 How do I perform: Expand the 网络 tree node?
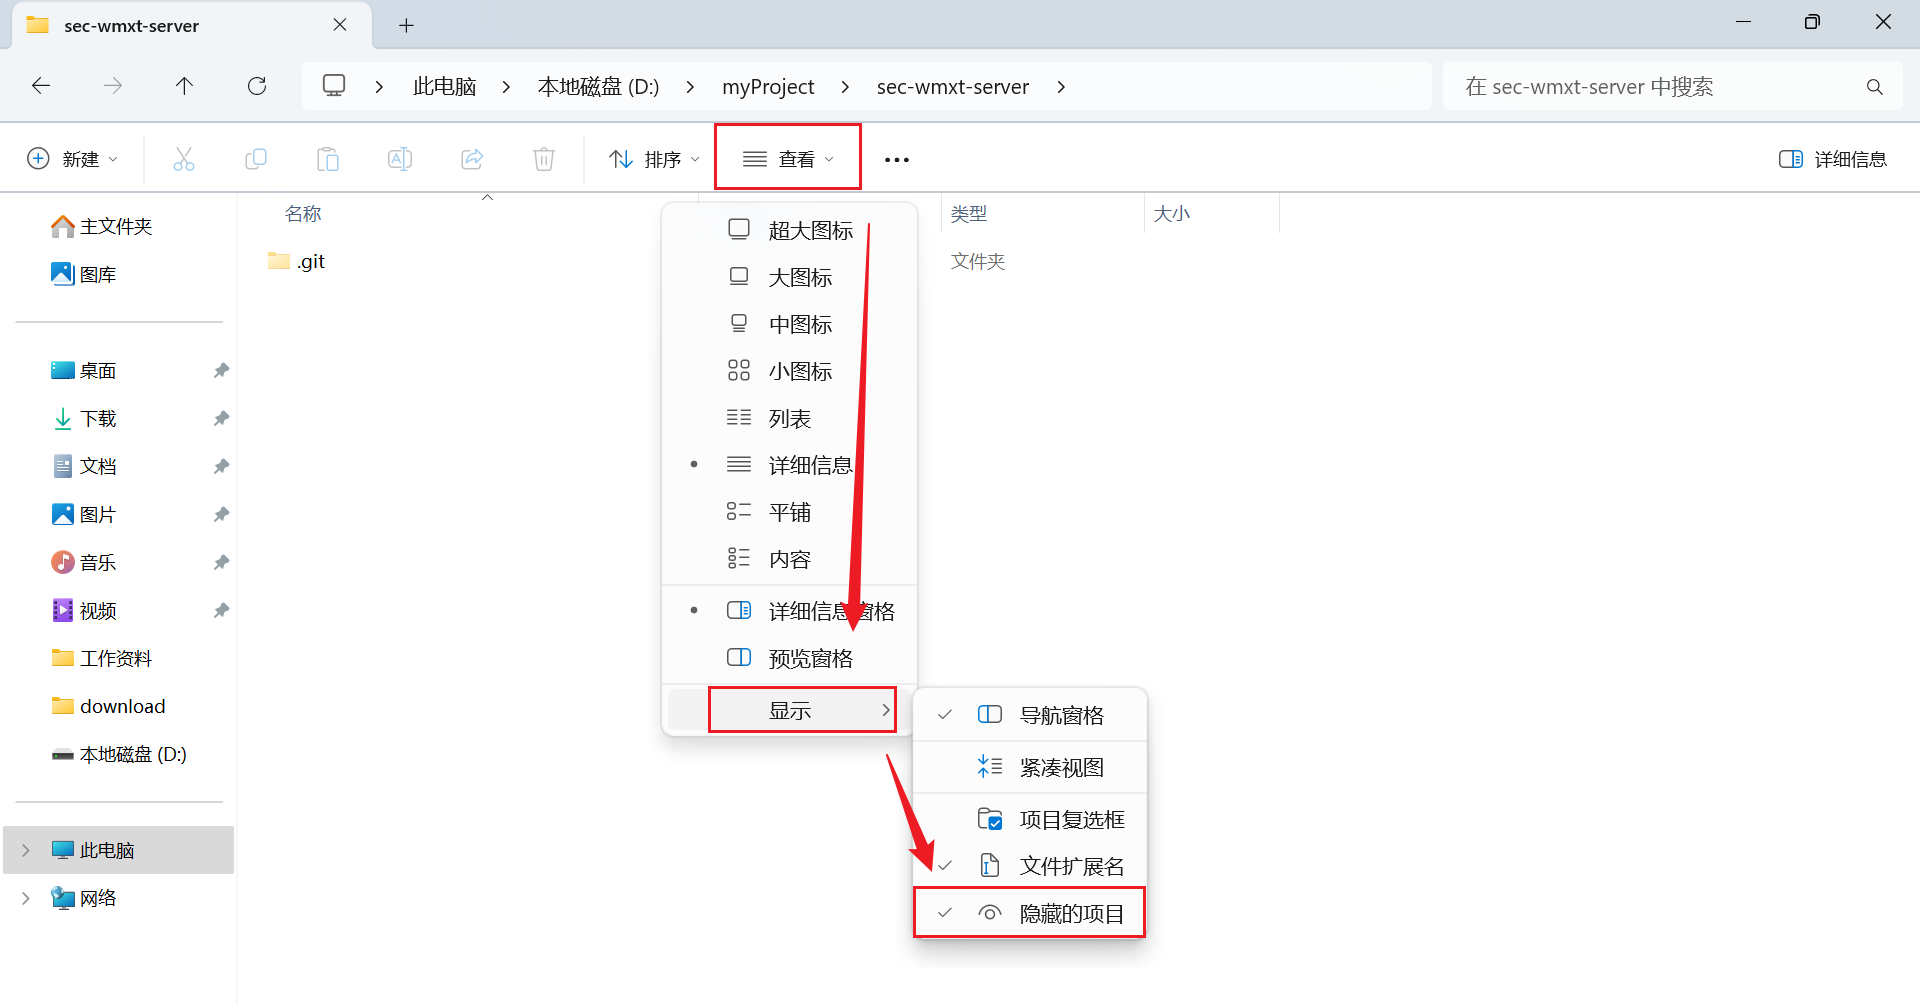coord(26,898)
